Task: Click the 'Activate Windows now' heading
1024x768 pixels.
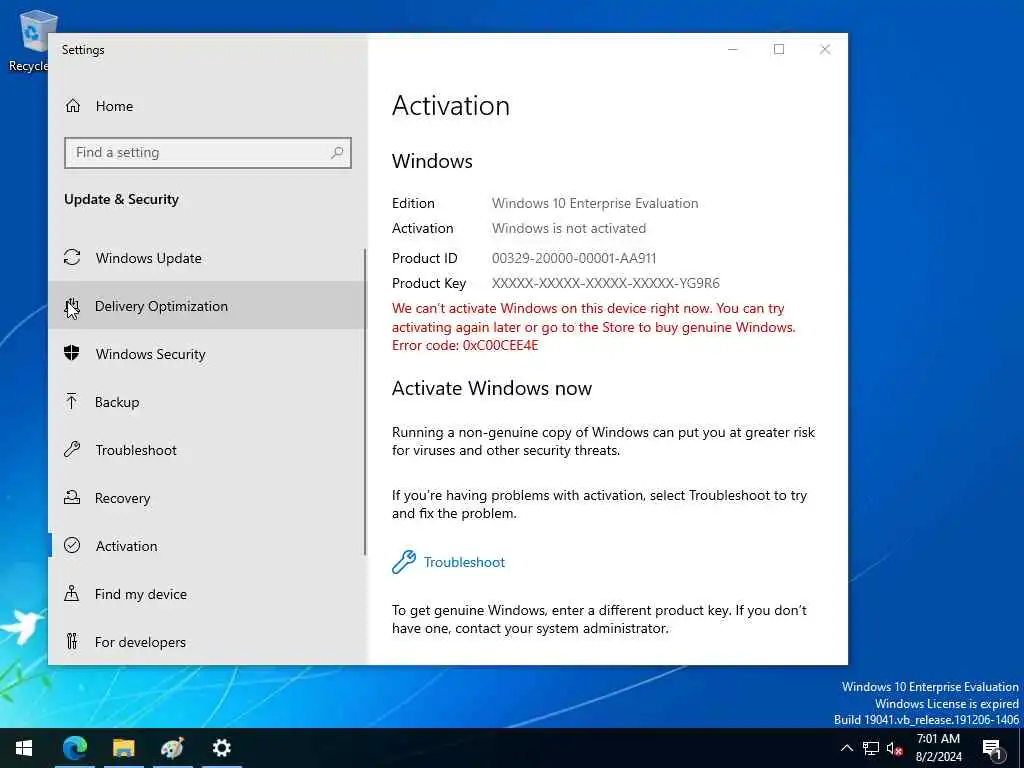Action: [492, 388]
